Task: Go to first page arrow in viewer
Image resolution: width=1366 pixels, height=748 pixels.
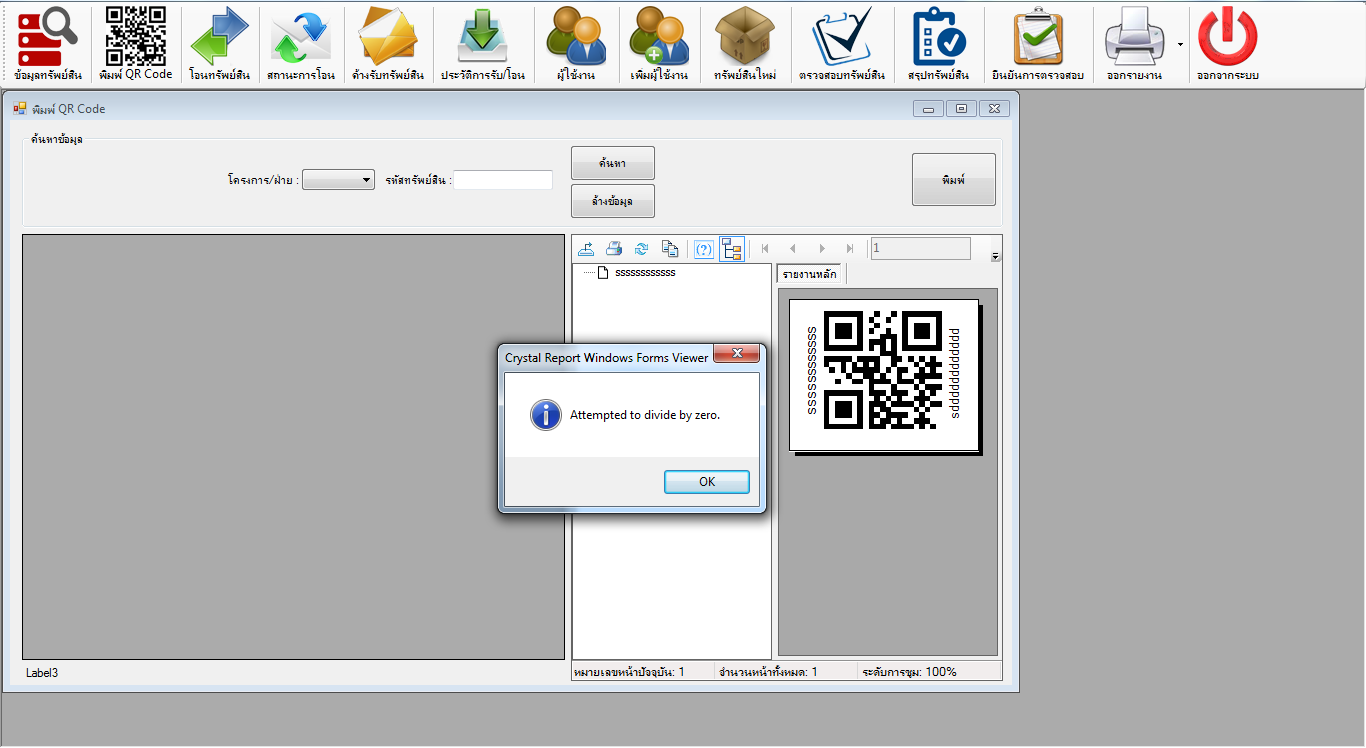Action: tap(765, 249)
